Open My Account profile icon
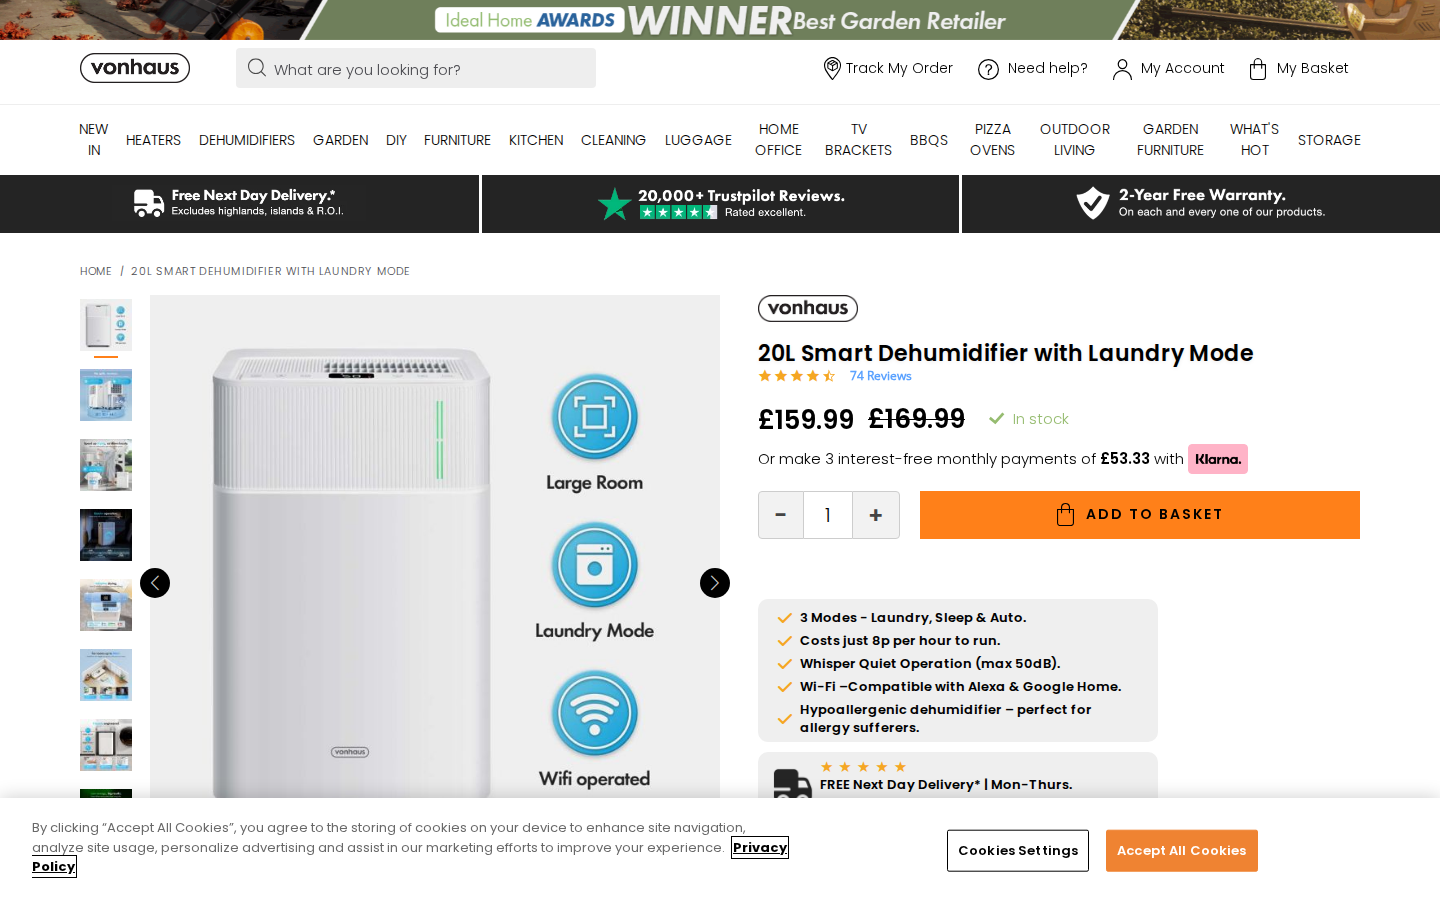Screen dimensions: 1440x900 pyautogui.click(x=1122, y=69)
